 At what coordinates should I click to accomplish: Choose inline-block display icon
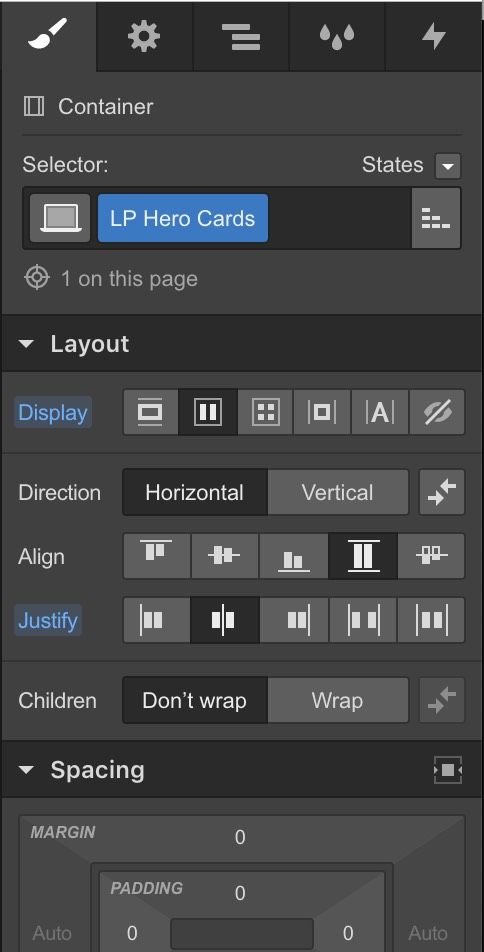(322, 412)
